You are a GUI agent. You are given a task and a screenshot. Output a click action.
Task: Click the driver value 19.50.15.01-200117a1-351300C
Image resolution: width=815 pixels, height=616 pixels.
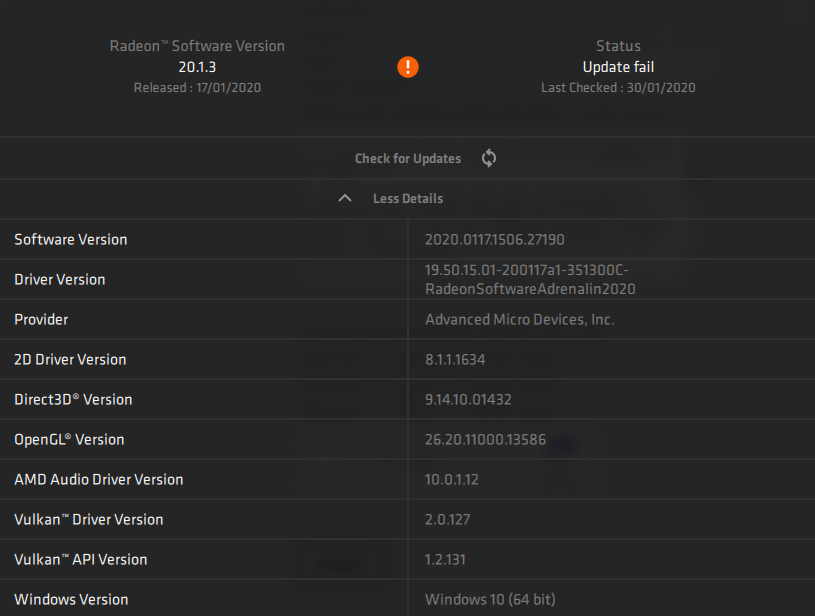[527, 270]
